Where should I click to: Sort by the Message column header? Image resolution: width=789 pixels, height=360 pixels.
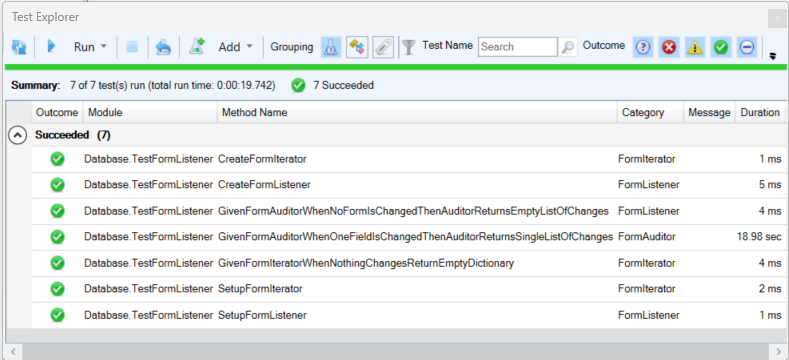pos(709,113)
